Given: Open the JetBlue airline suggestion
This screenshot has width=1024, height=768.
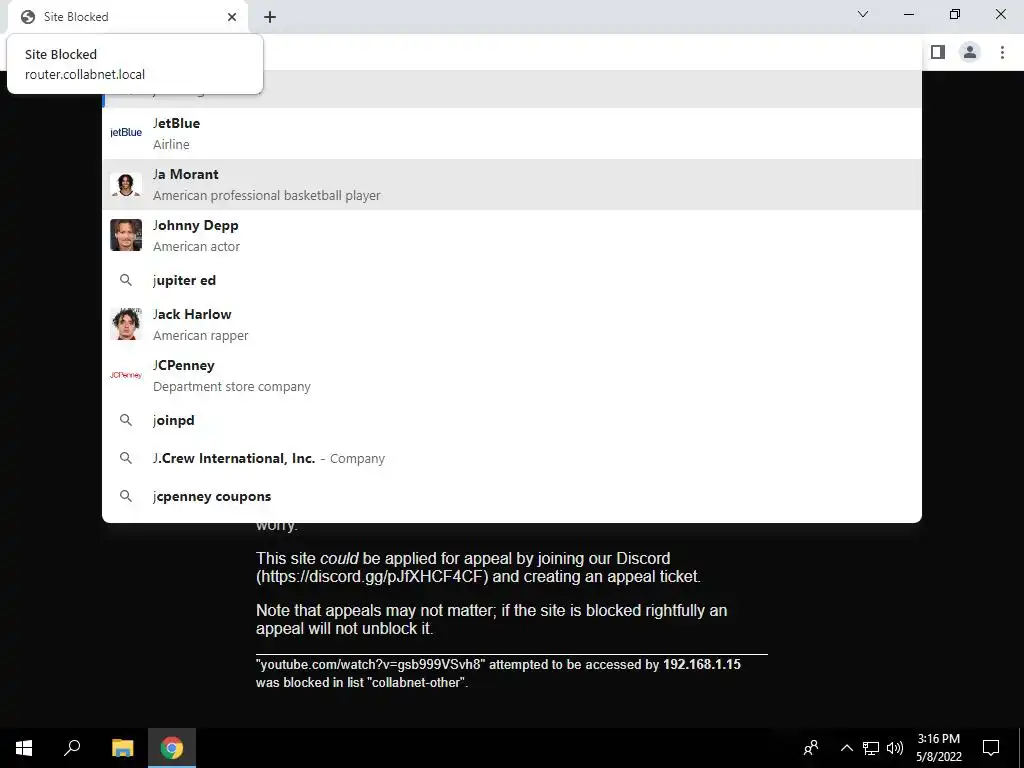Looking at the screenshot, I should (511, 133).
